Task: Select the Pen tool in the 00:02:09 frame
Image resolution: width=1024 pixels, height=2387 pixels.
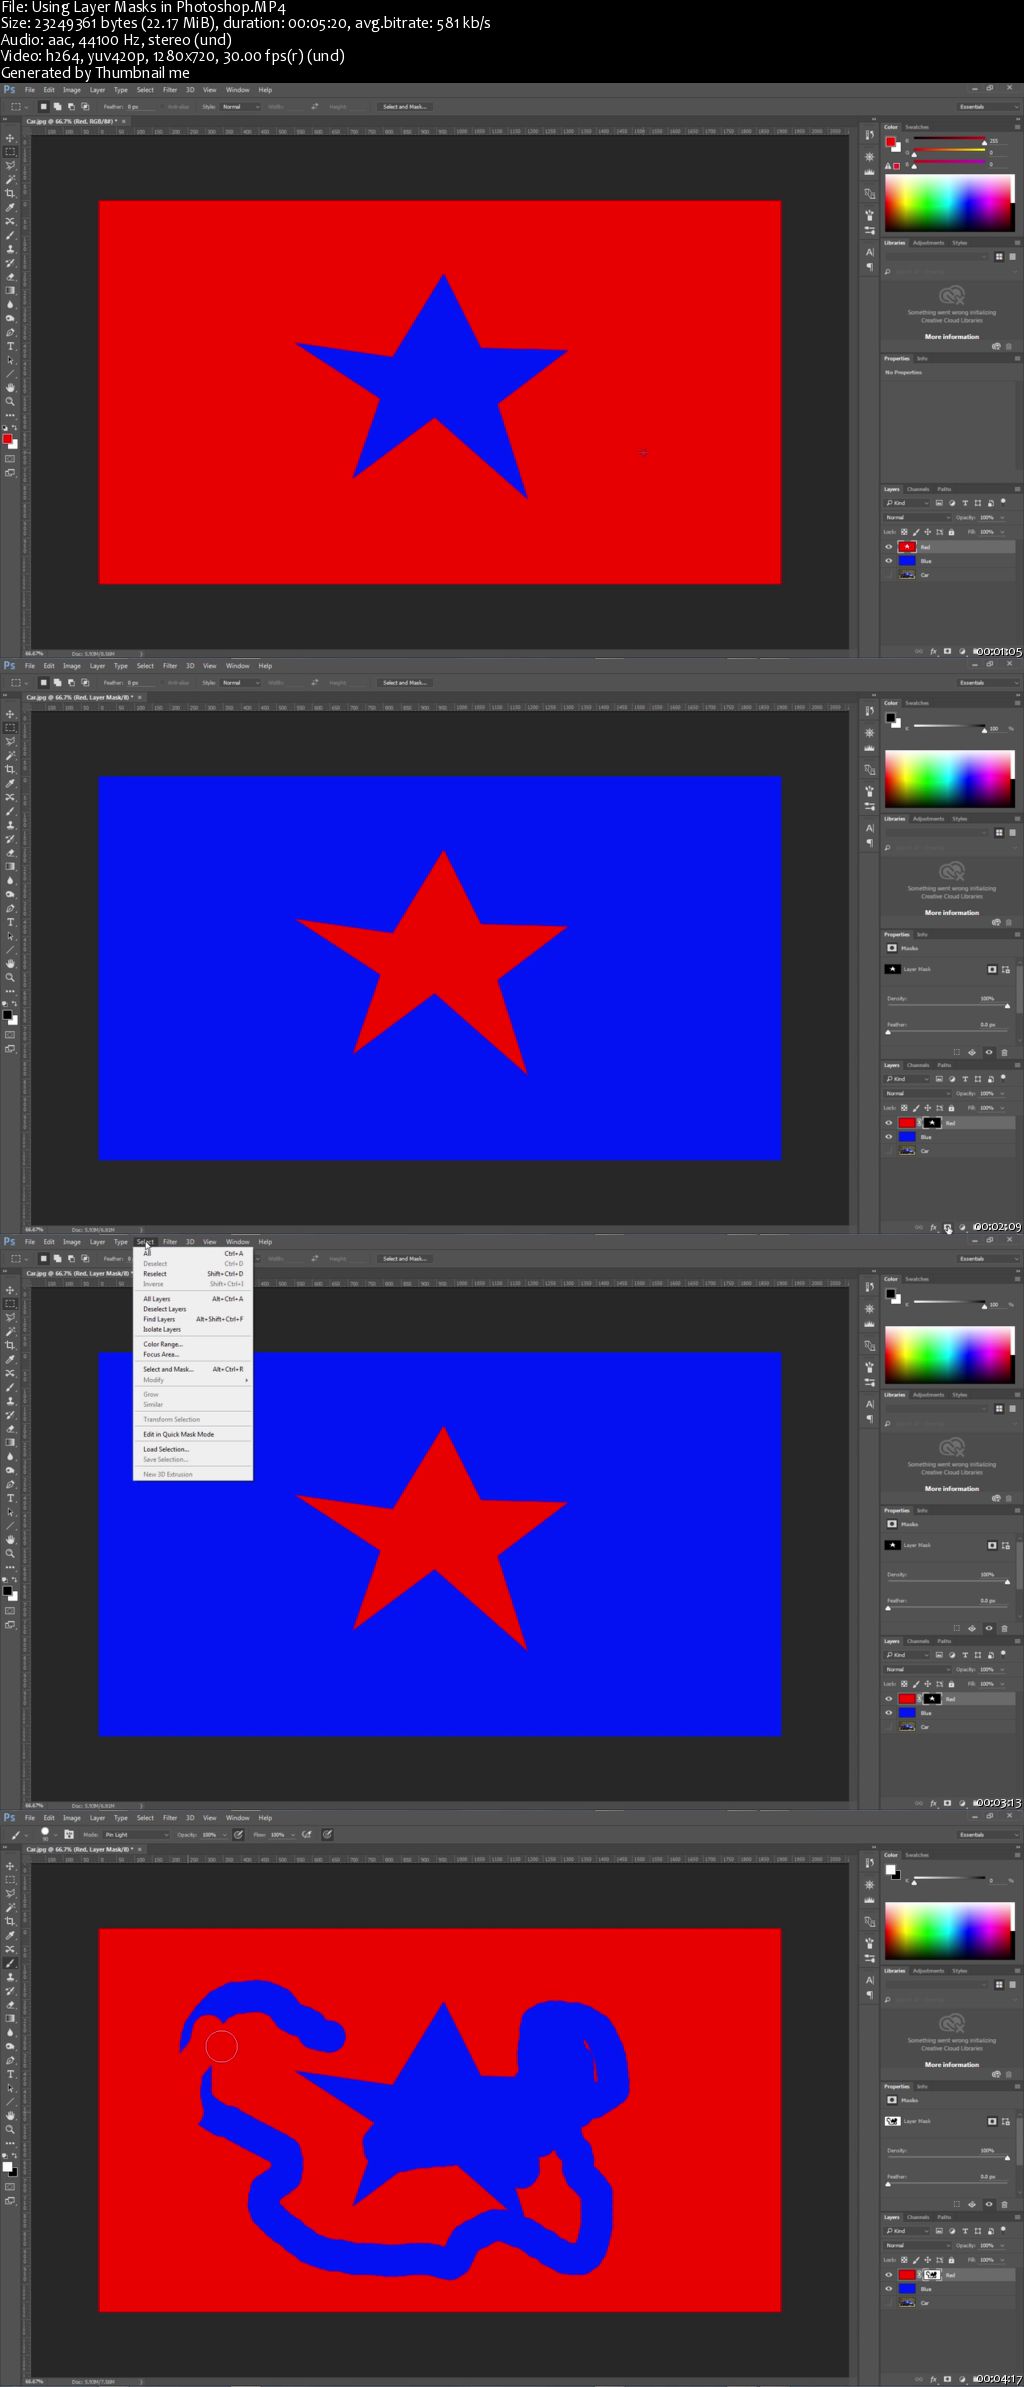Action: pos(11,908)
